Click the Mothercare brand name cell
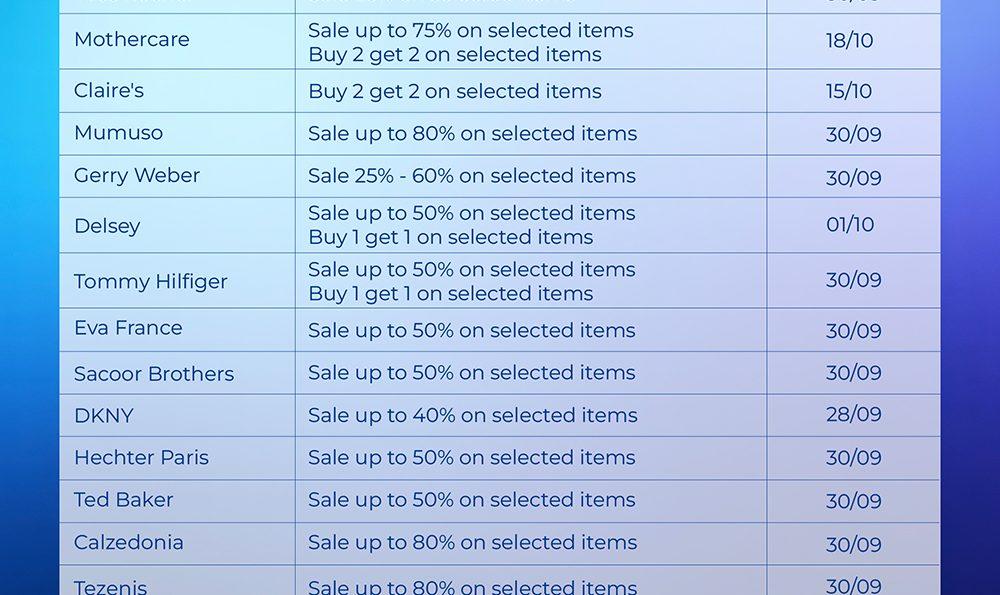 [131, 40]
